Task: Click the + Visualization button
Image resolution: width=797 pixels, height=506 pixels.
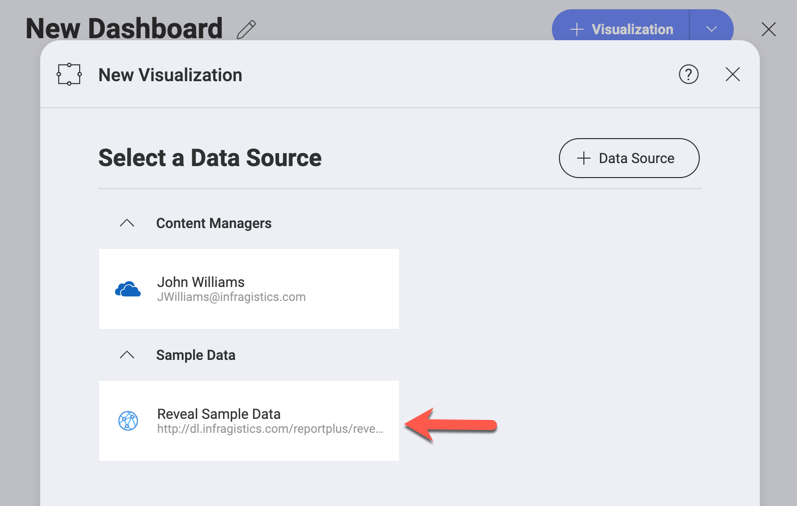Action: click(x=621, y=29)
